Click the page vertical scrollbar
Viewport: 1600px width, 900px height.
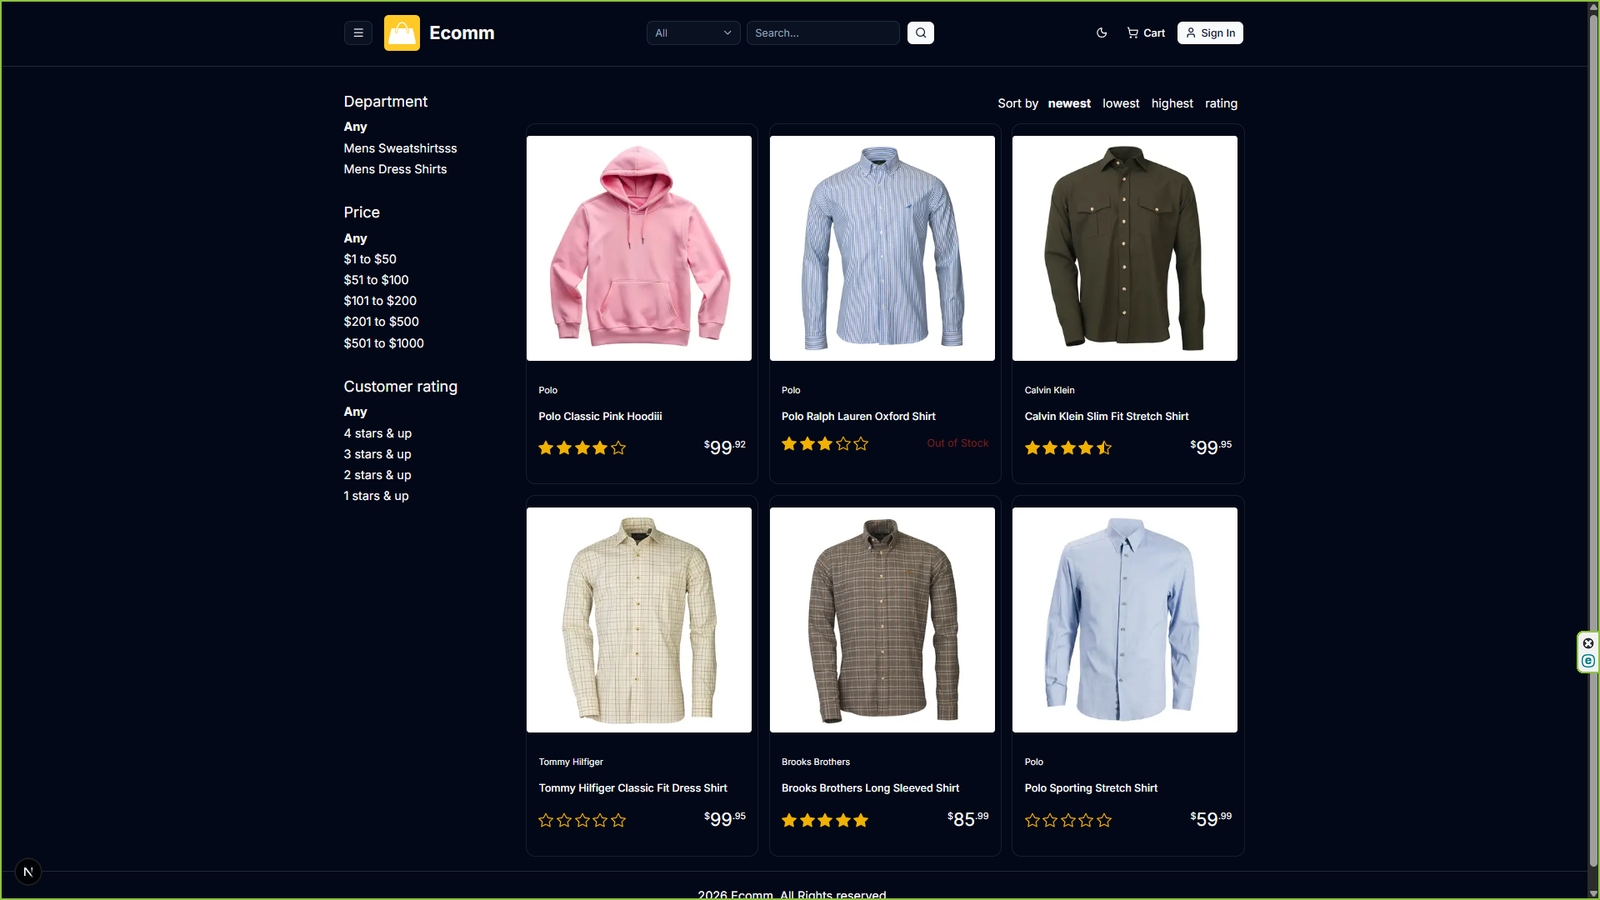(1593, 440)
